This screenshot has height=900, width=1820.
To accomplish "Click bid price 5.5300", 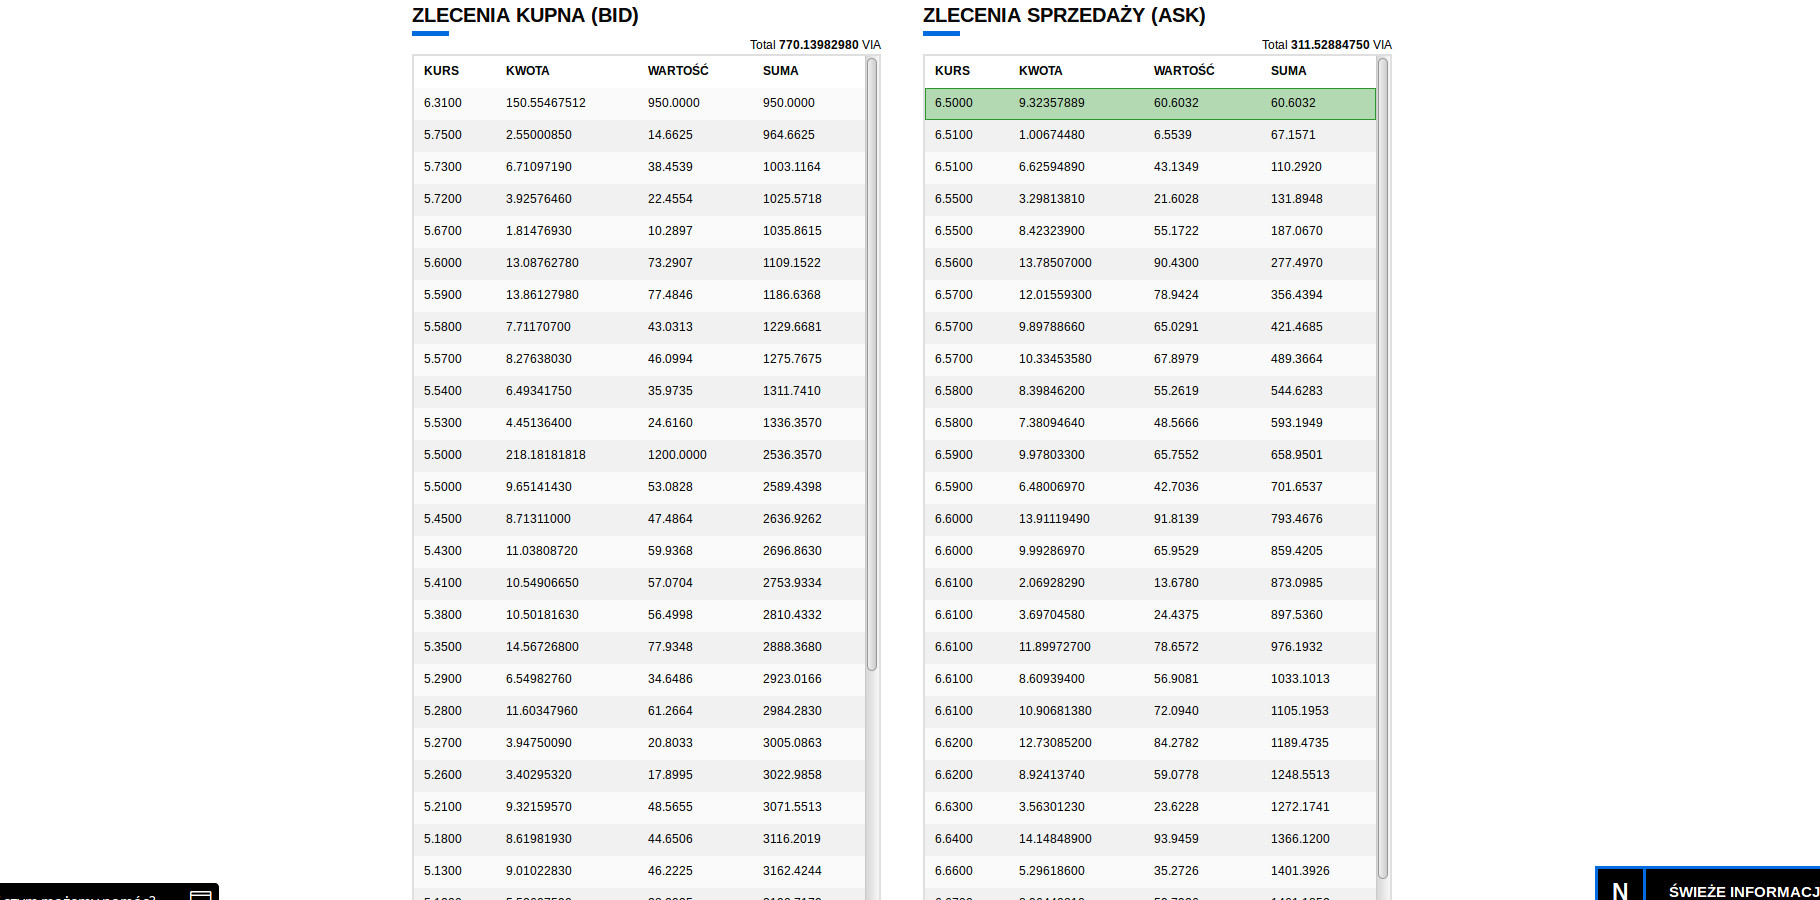I will (443, 423).
